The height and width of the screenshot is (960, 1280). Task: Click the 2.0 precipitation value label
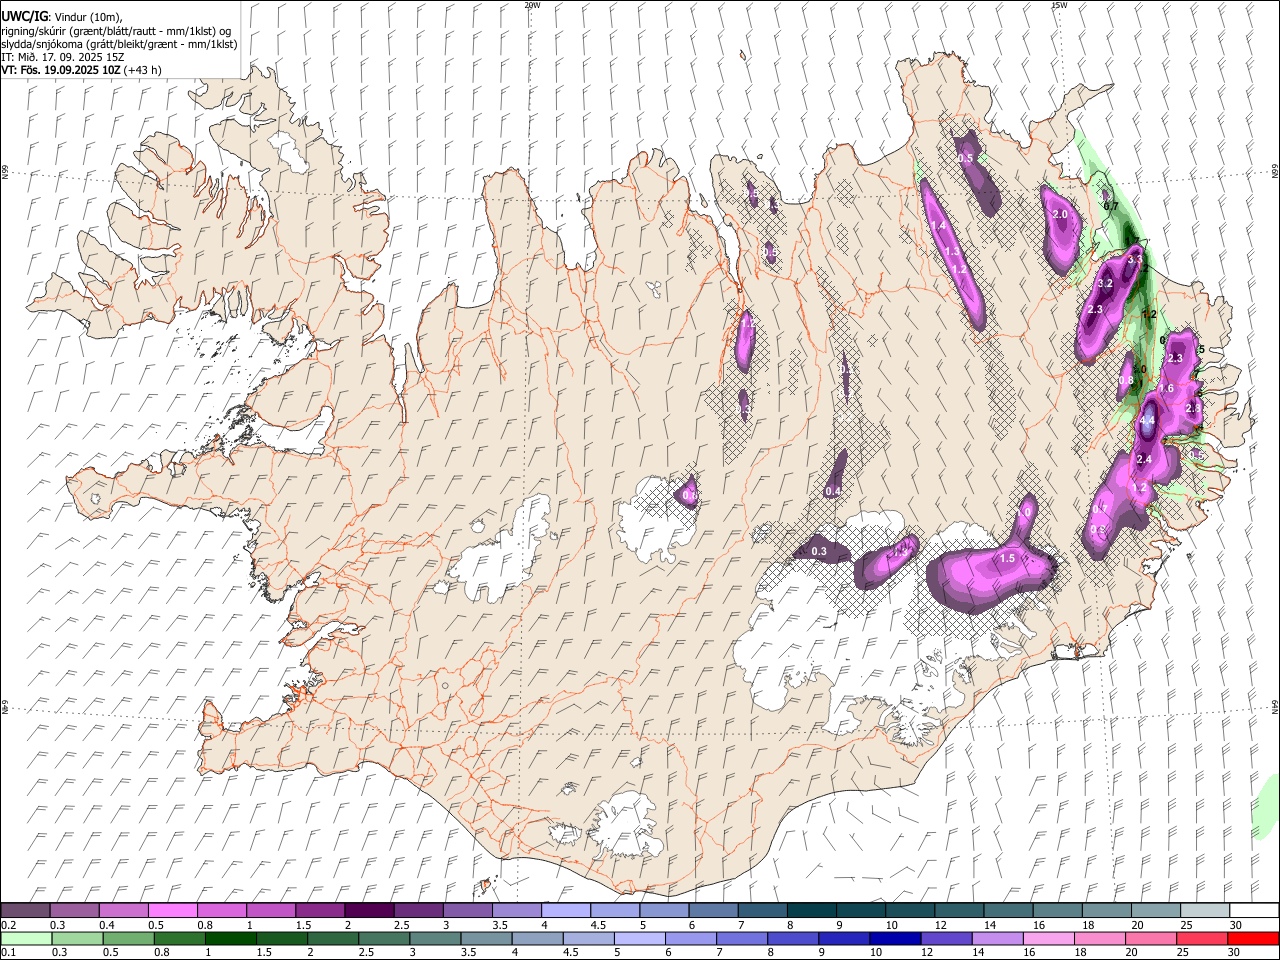click(1060, 214)
